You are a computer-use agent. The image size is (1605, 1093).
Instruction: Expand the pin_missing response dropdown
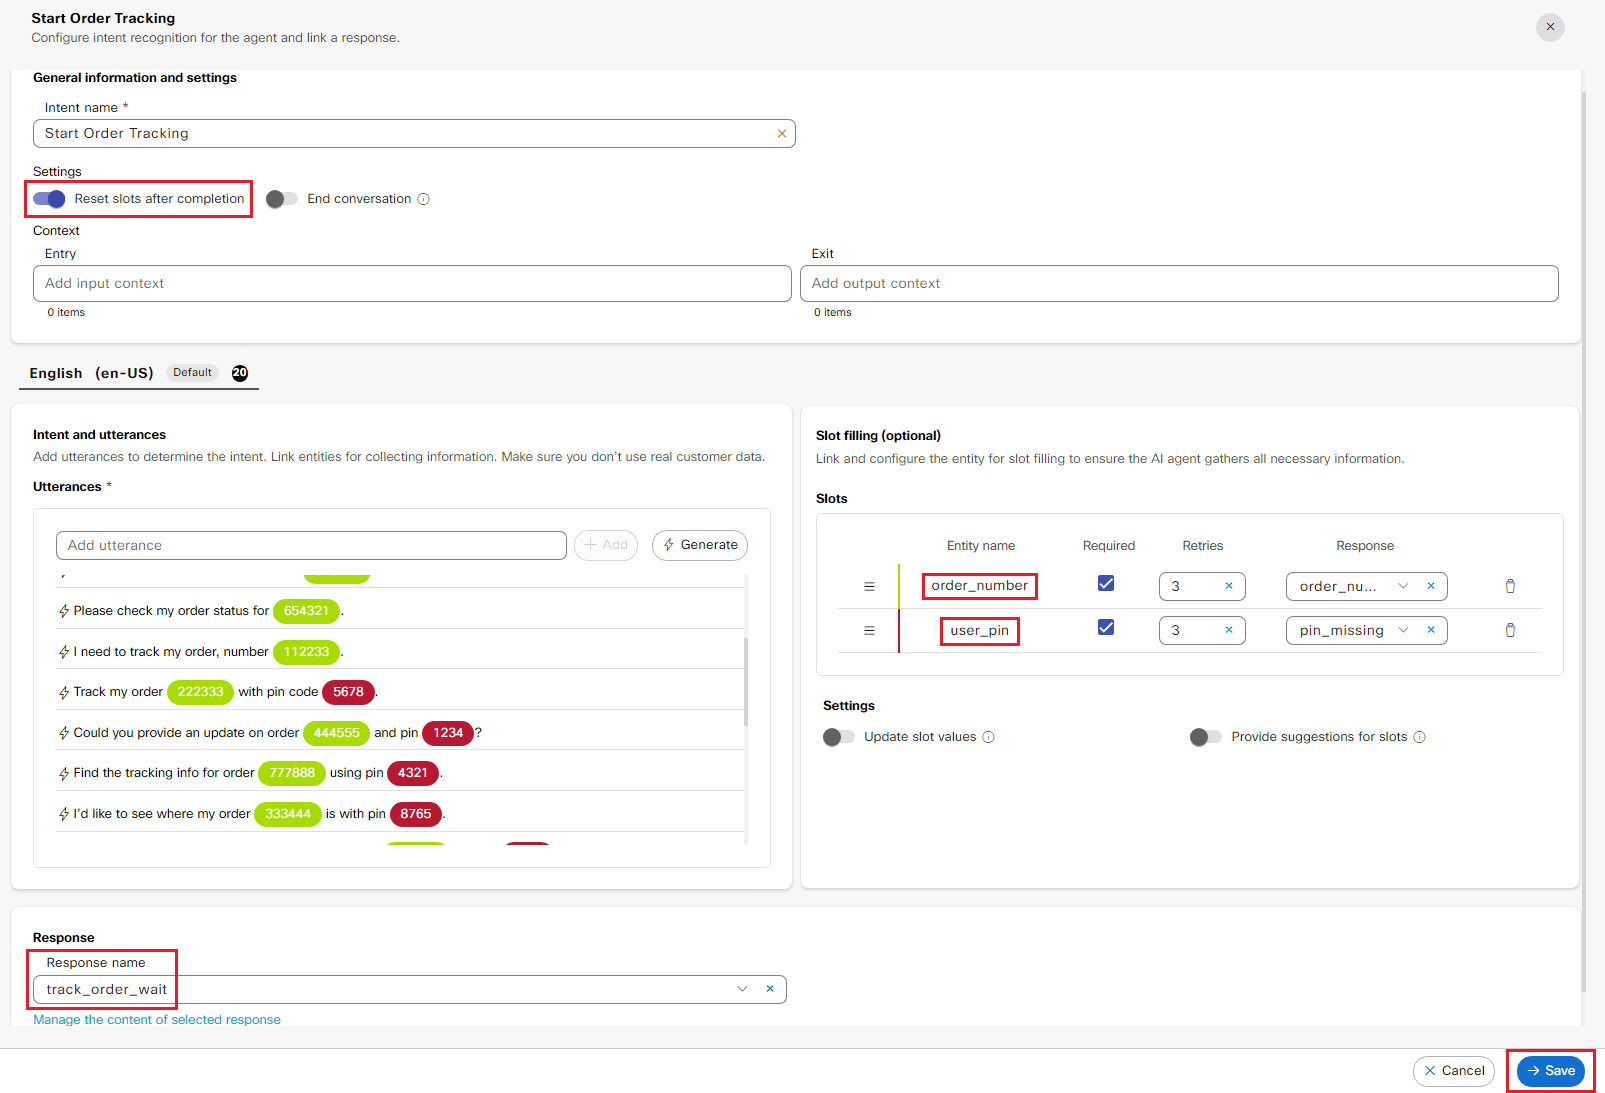[1403, 630]
